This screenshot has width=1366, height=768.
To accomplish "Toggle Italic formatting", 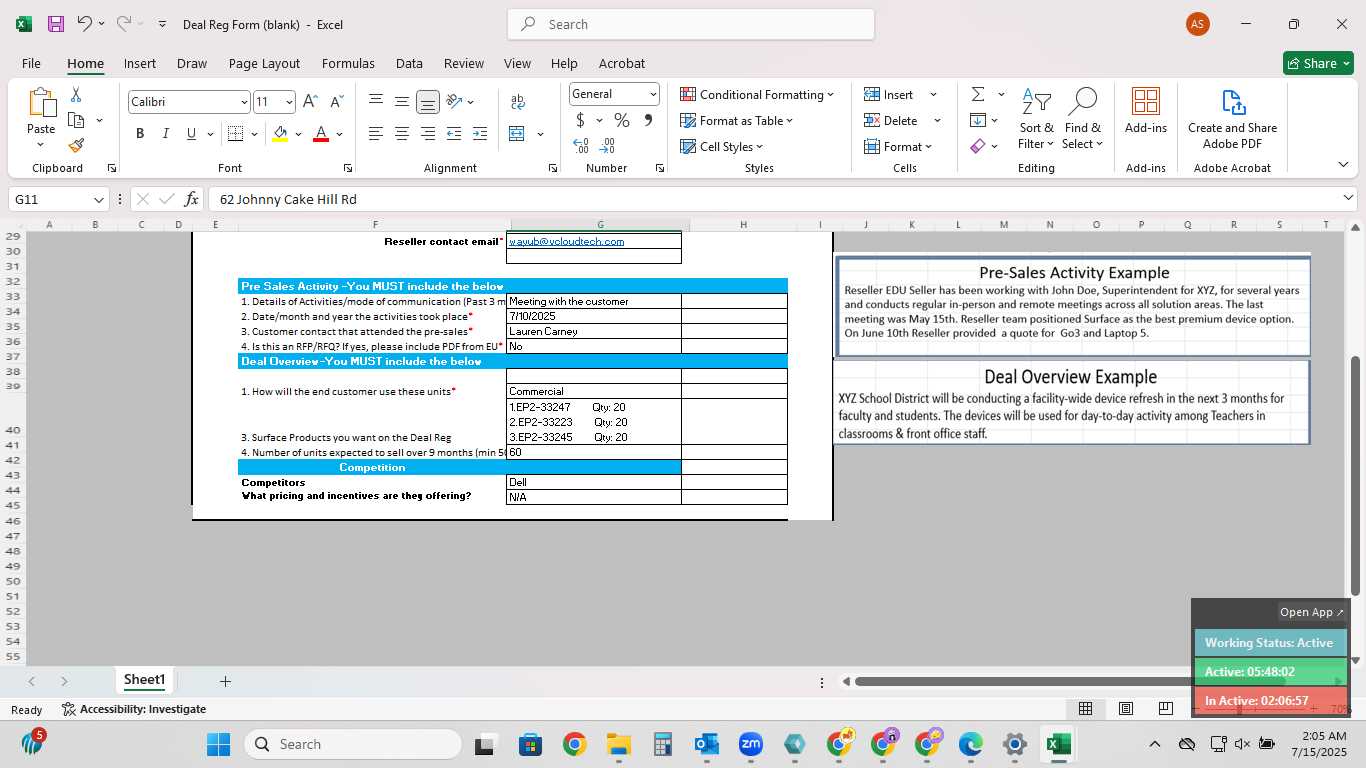I will 165,134.
